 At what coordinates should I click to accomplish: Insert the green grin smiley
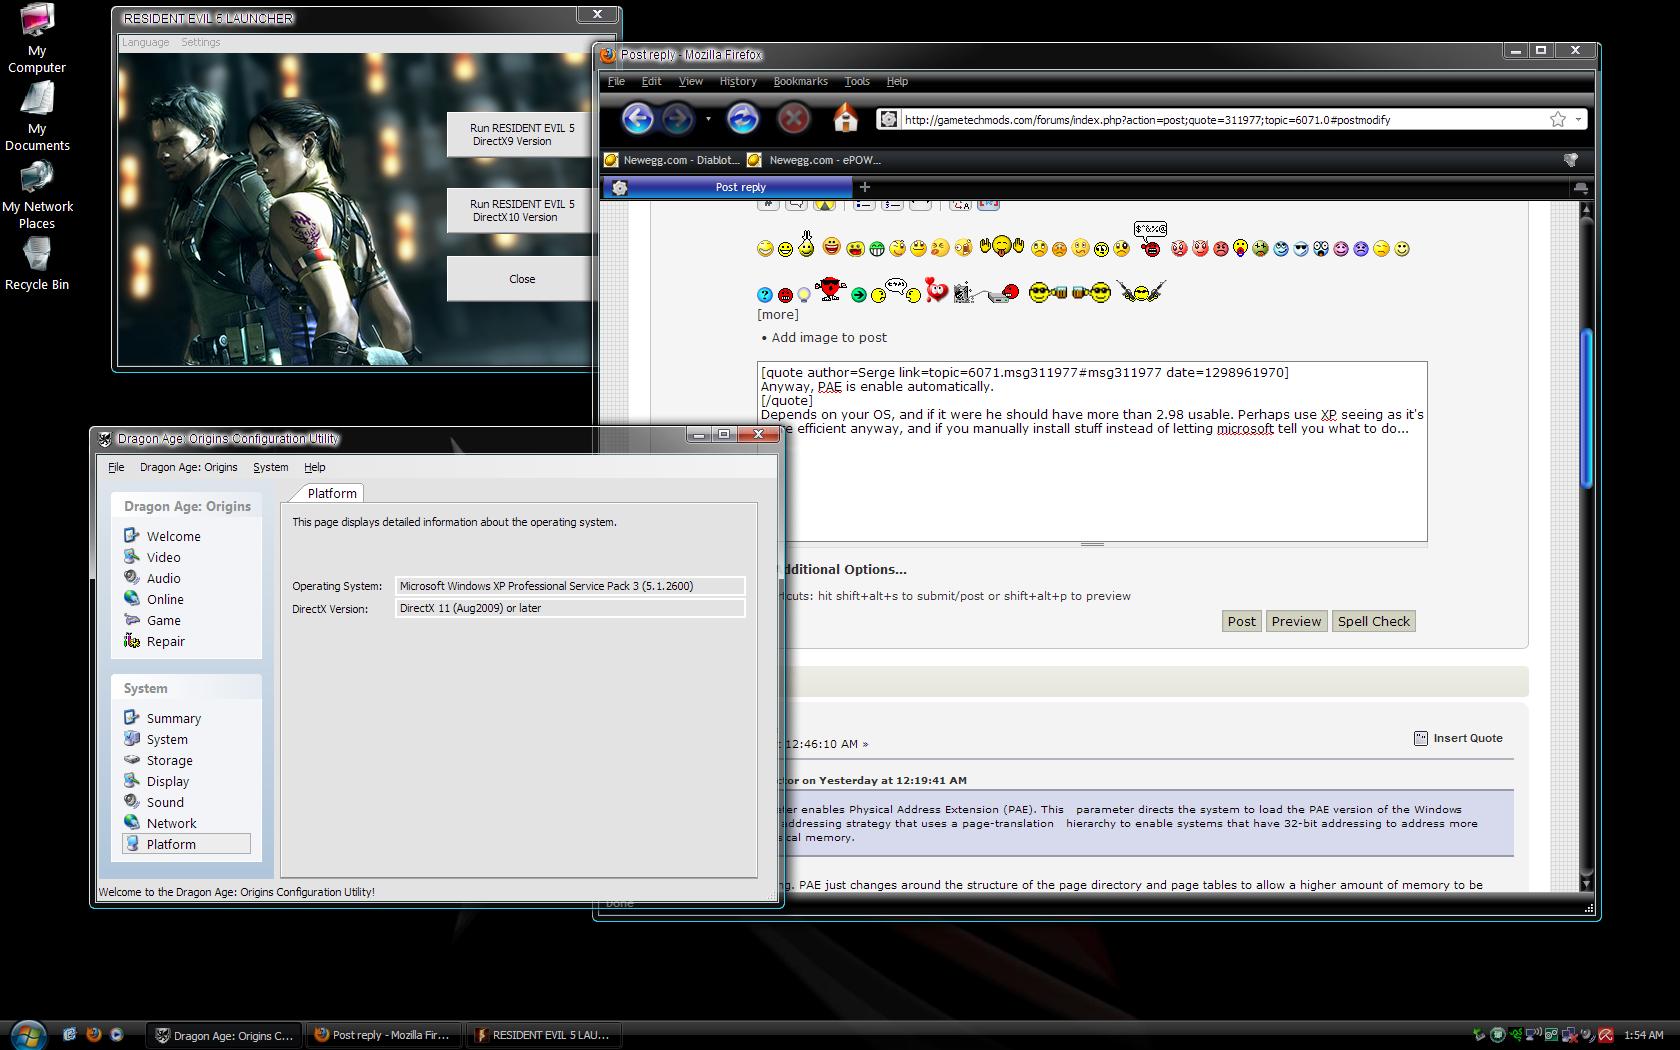877,249
